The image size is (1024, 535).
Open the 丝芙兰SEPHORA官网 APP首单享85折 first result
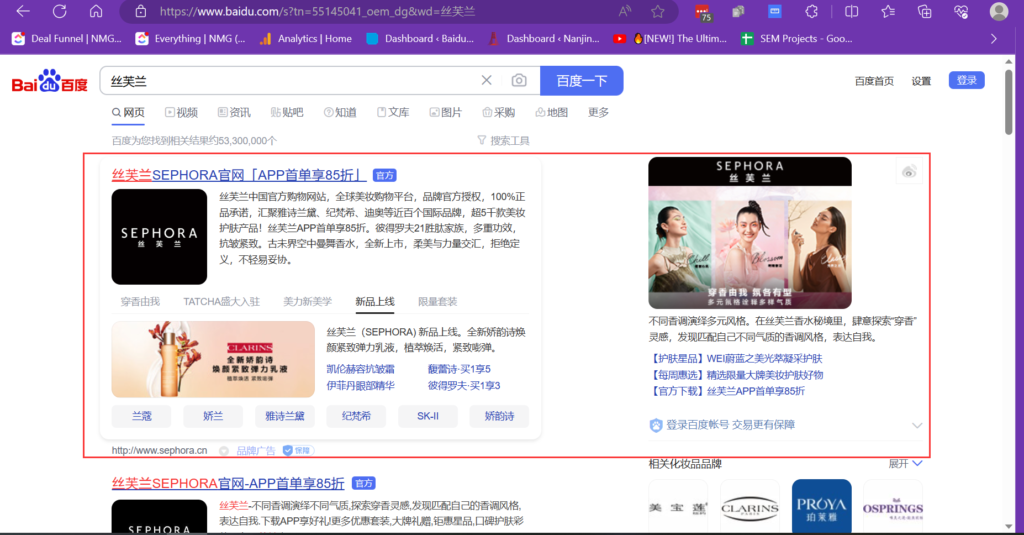[x=240, y=175]
